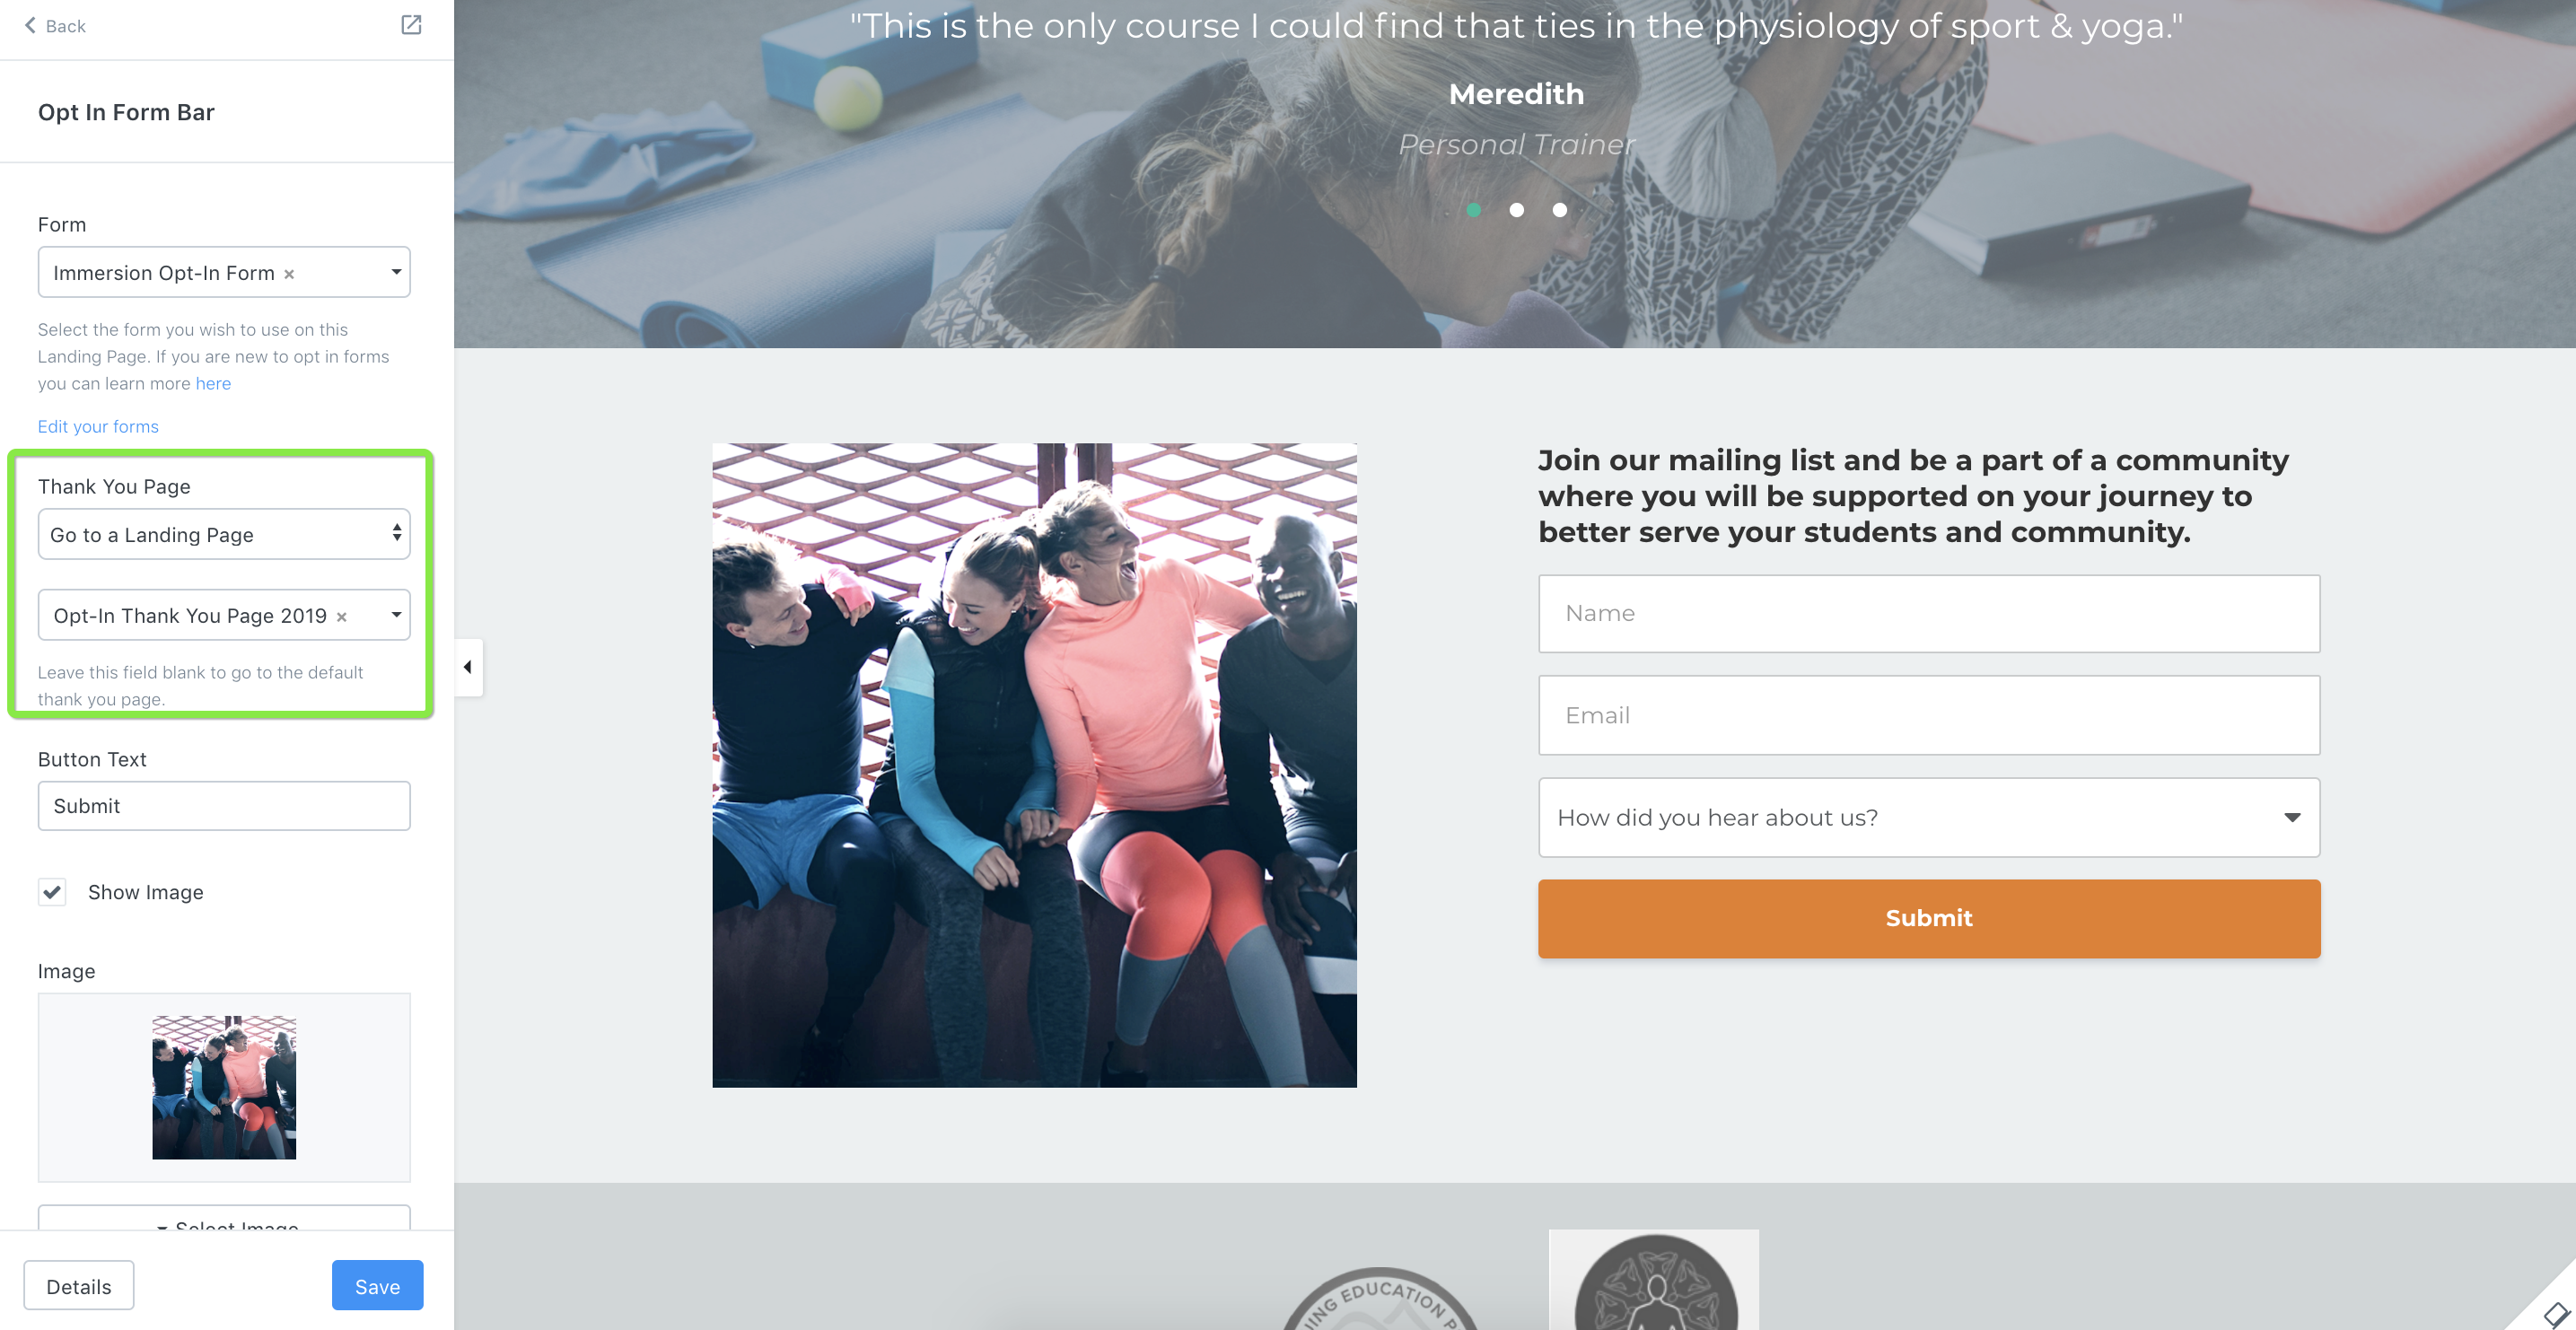Open How did you hear about us dropdown

pyautogui.click(x=1928, y=817)
